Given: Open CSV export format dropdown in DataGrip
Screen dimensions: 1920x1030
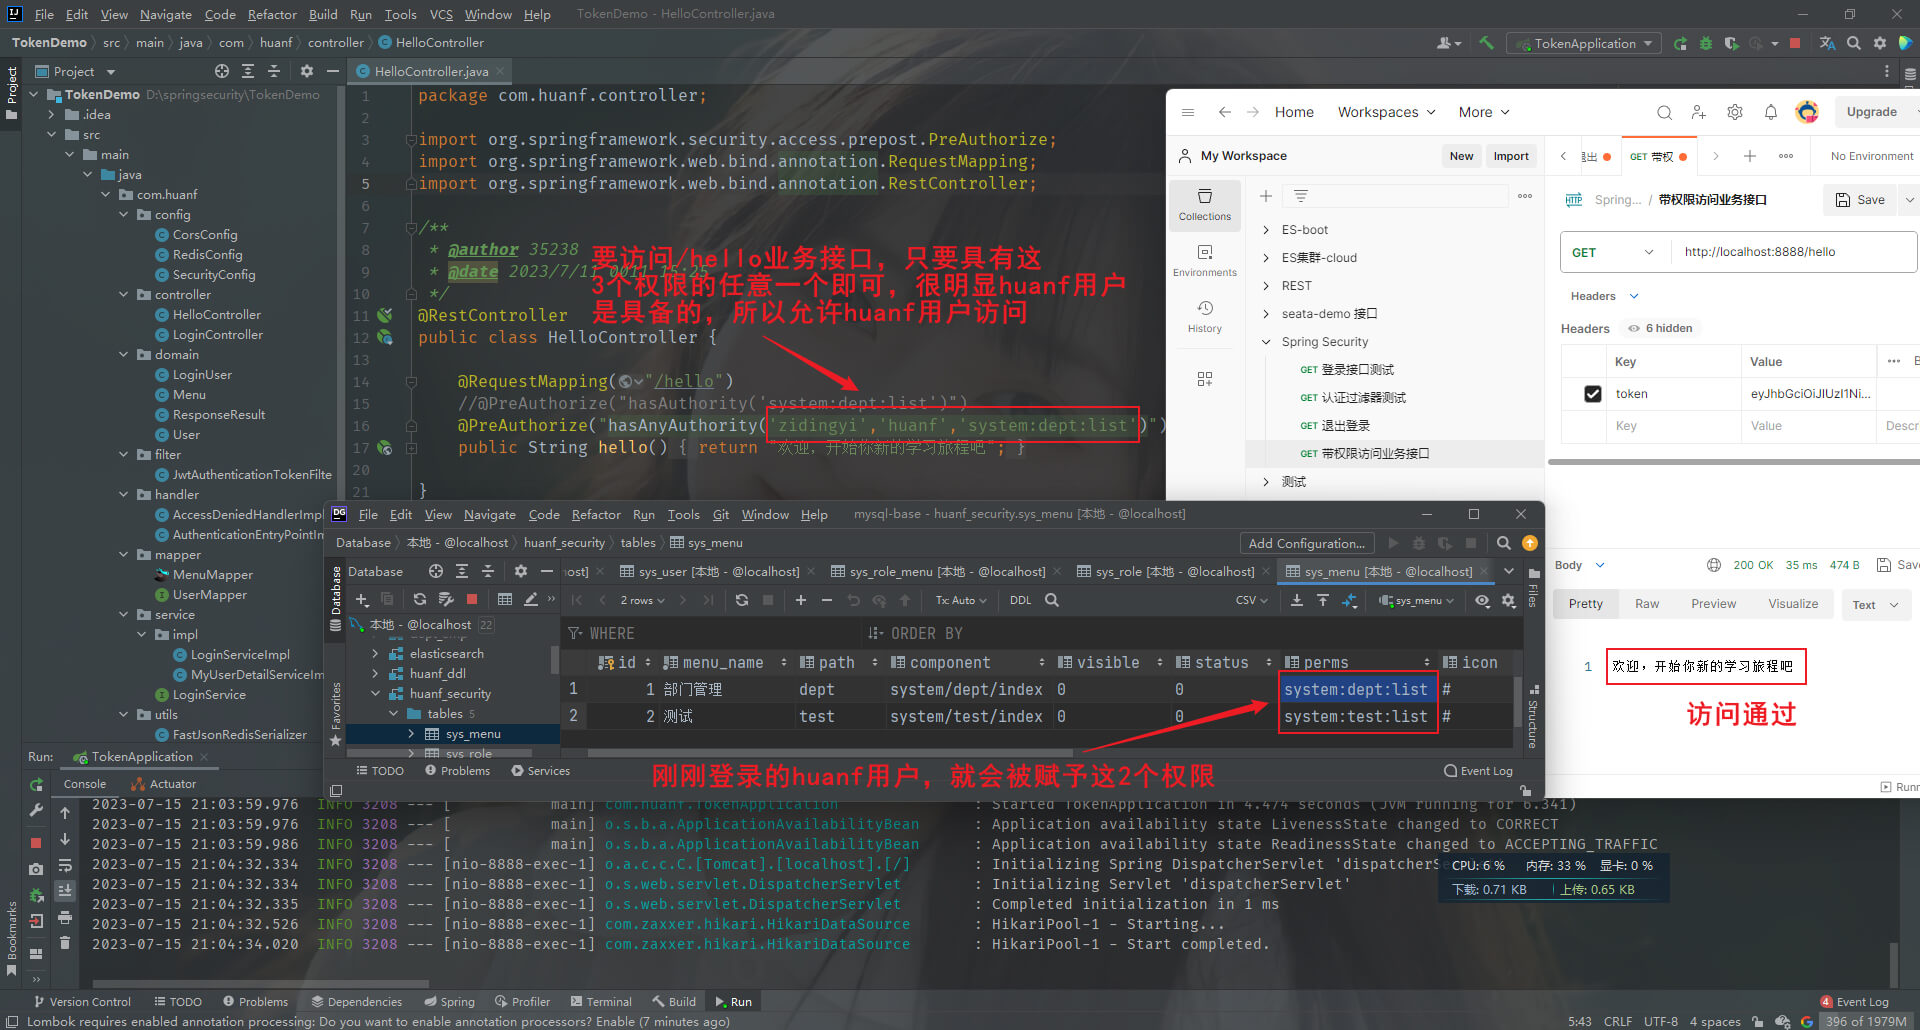Looking at the screenshot, I should pos(1251,600).
